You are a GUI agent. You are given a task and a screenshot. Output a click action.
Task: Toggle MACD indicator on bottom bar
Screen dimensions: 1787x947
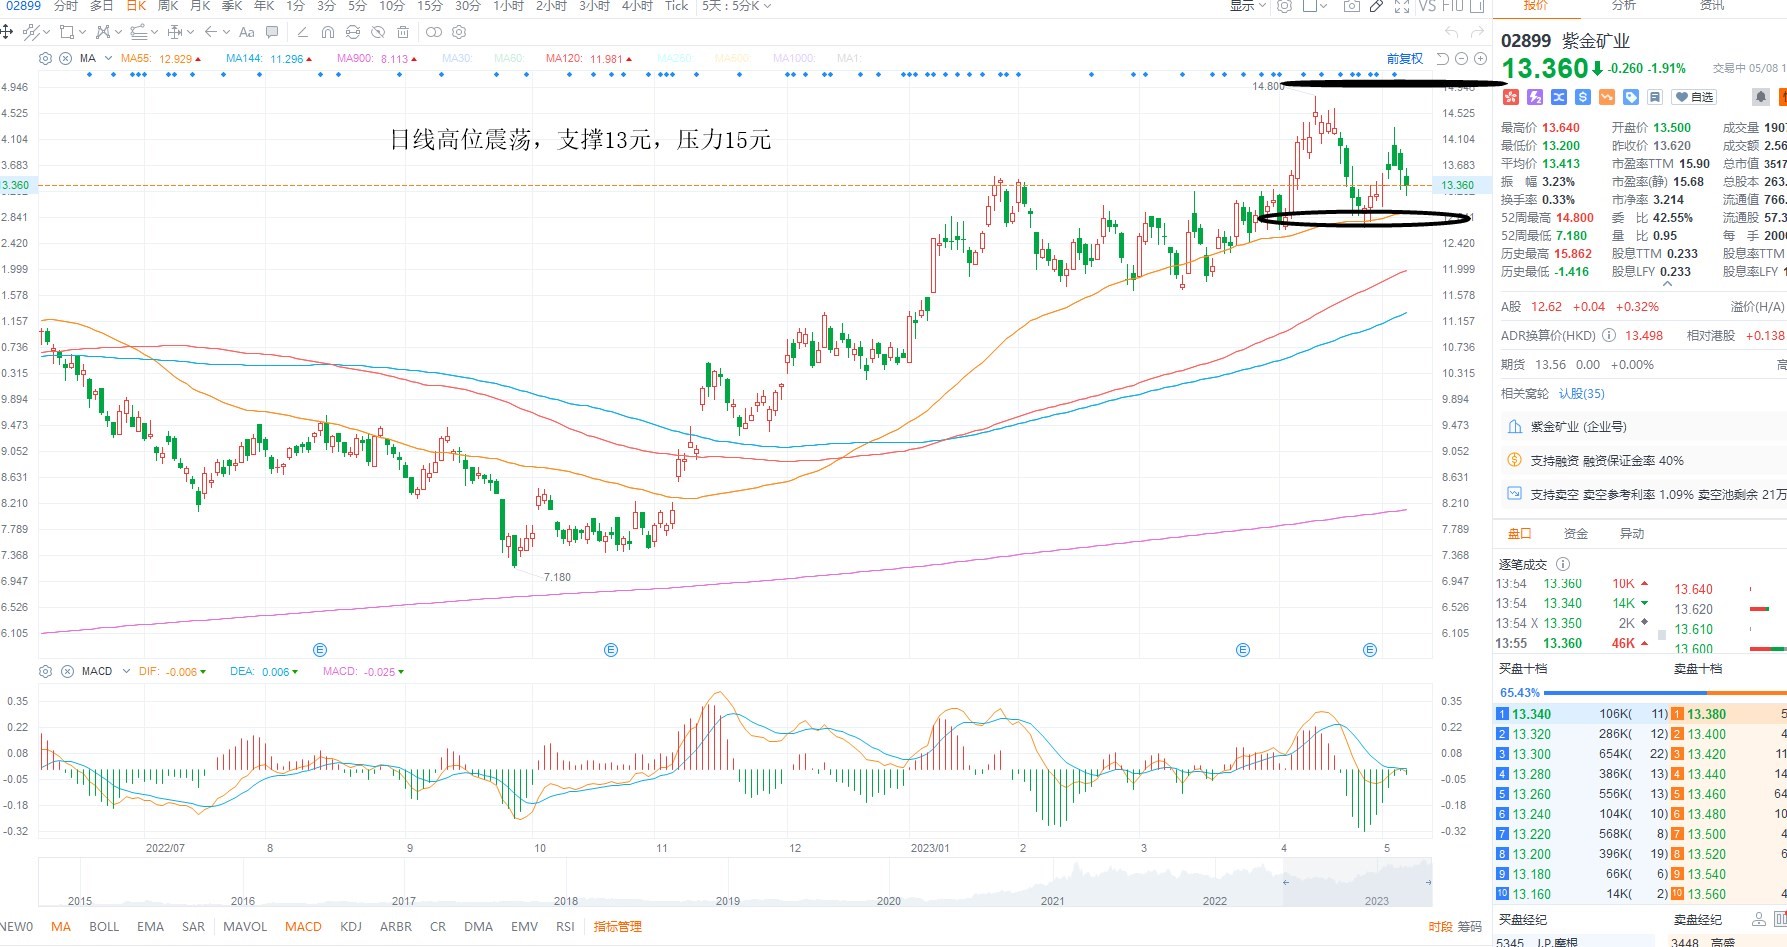303,927
